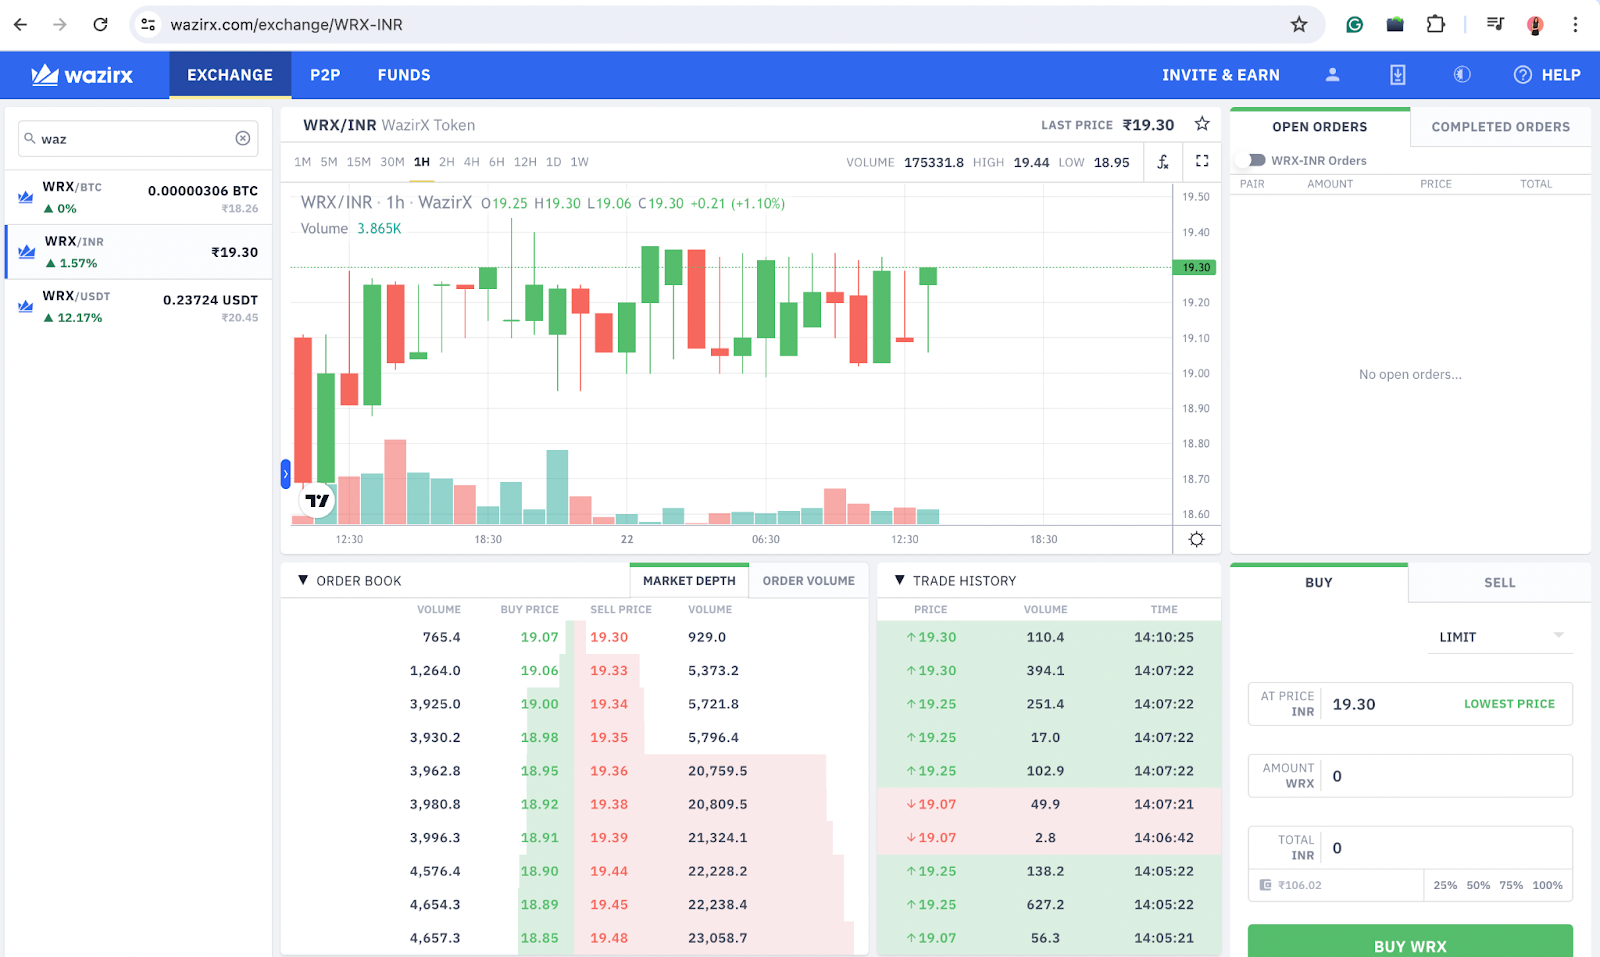1600x957 pixels.
Task: Choose 50% of balance
Action: click(1478, 885)
